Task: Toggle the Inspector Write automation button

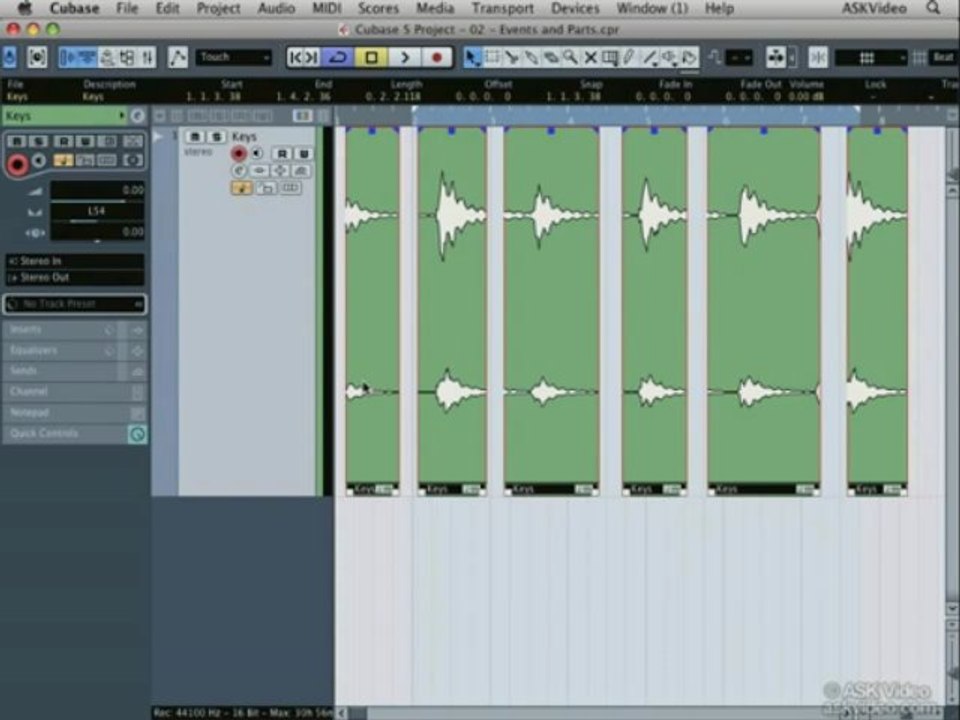Action: click(85, 141)
